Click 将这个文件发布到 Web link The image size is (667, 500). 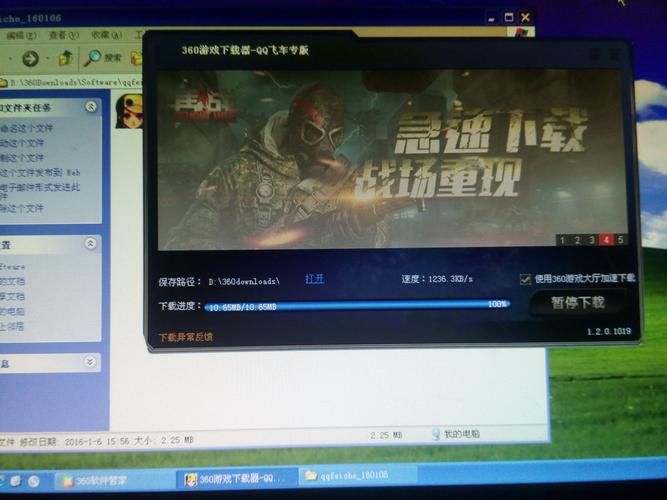click(40, 172)
